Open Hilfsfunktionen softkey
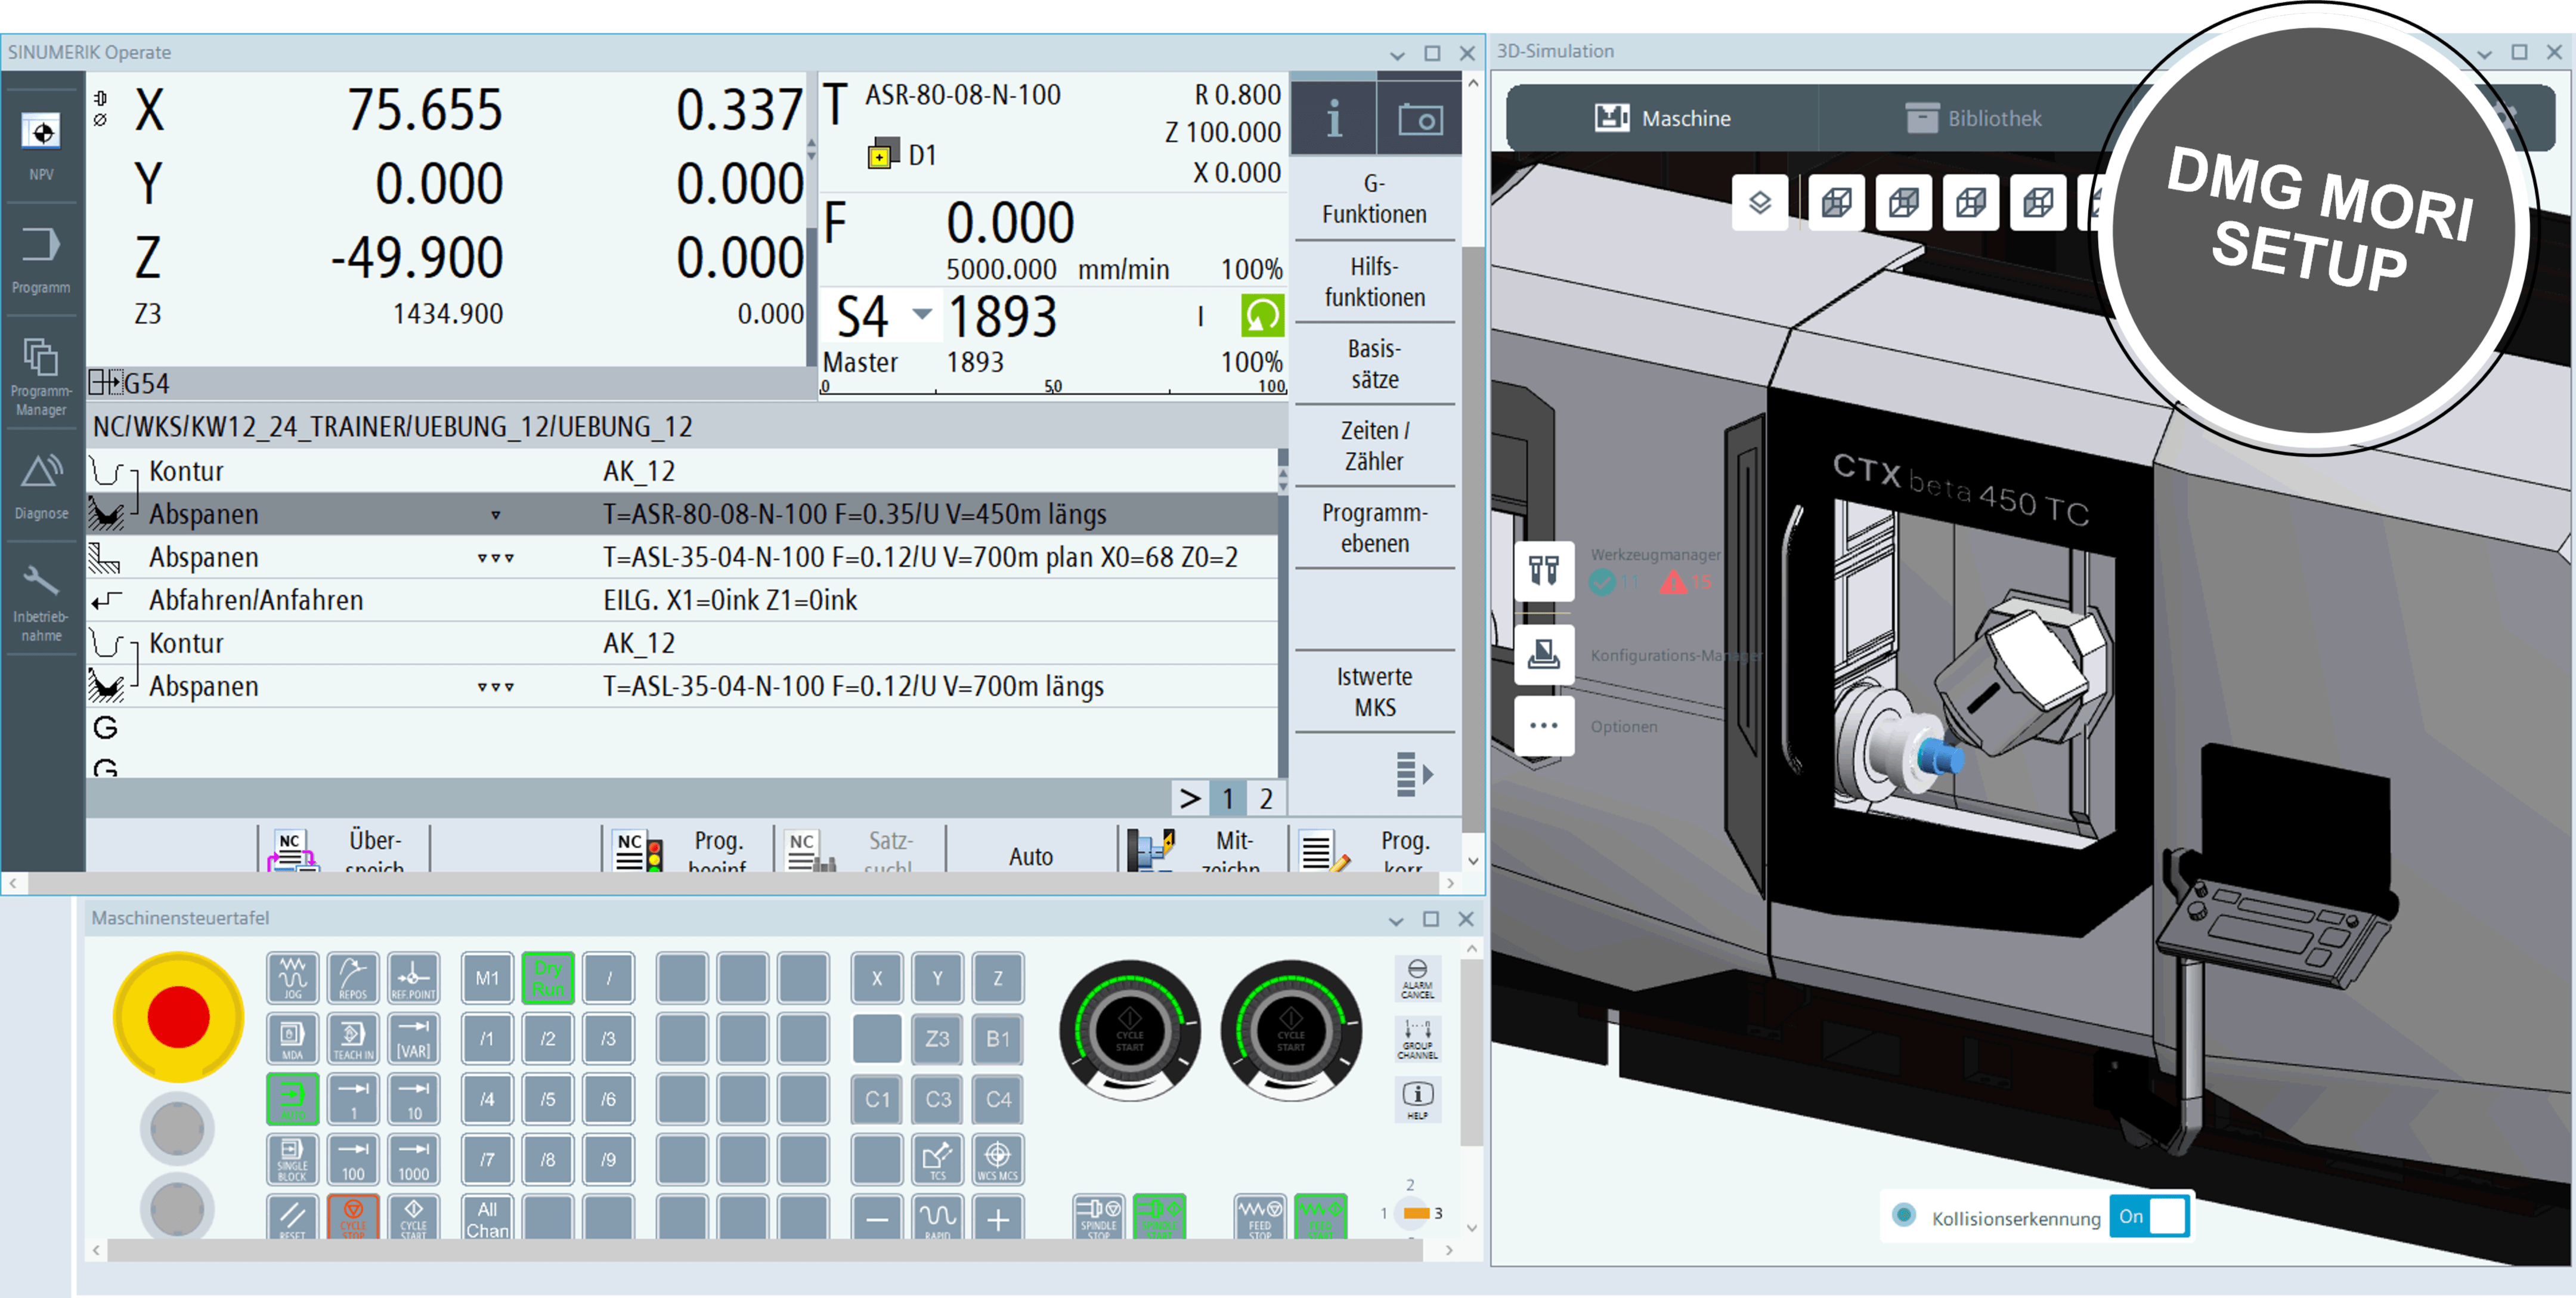 coord(1374,281)
